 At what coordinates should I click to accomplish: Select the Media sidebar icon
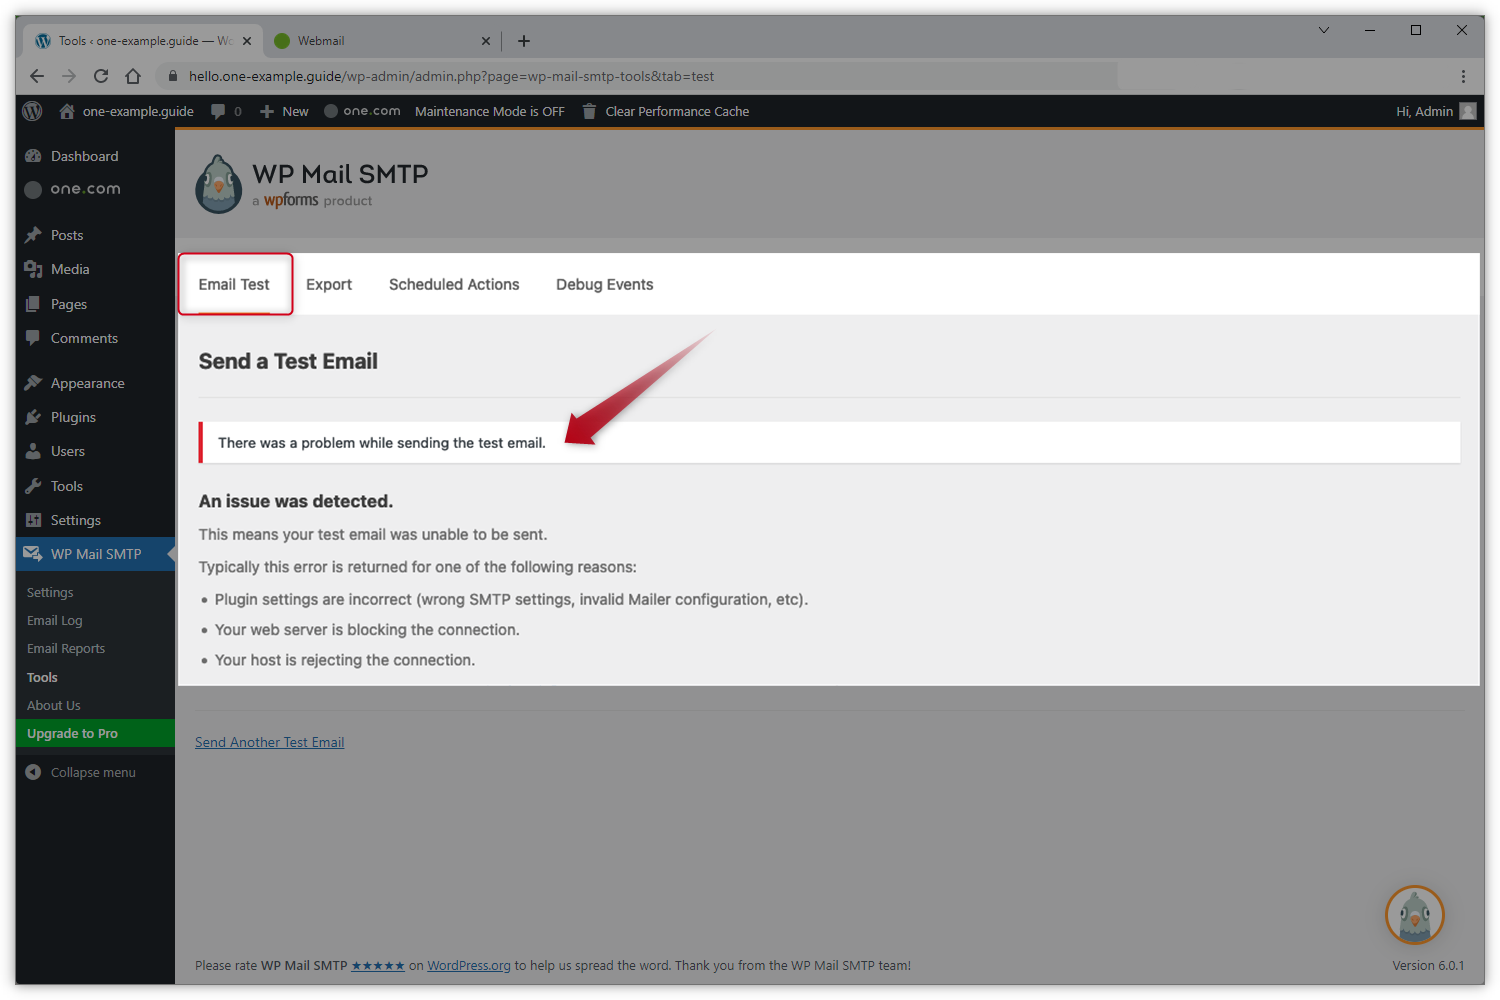coord(33,269)
